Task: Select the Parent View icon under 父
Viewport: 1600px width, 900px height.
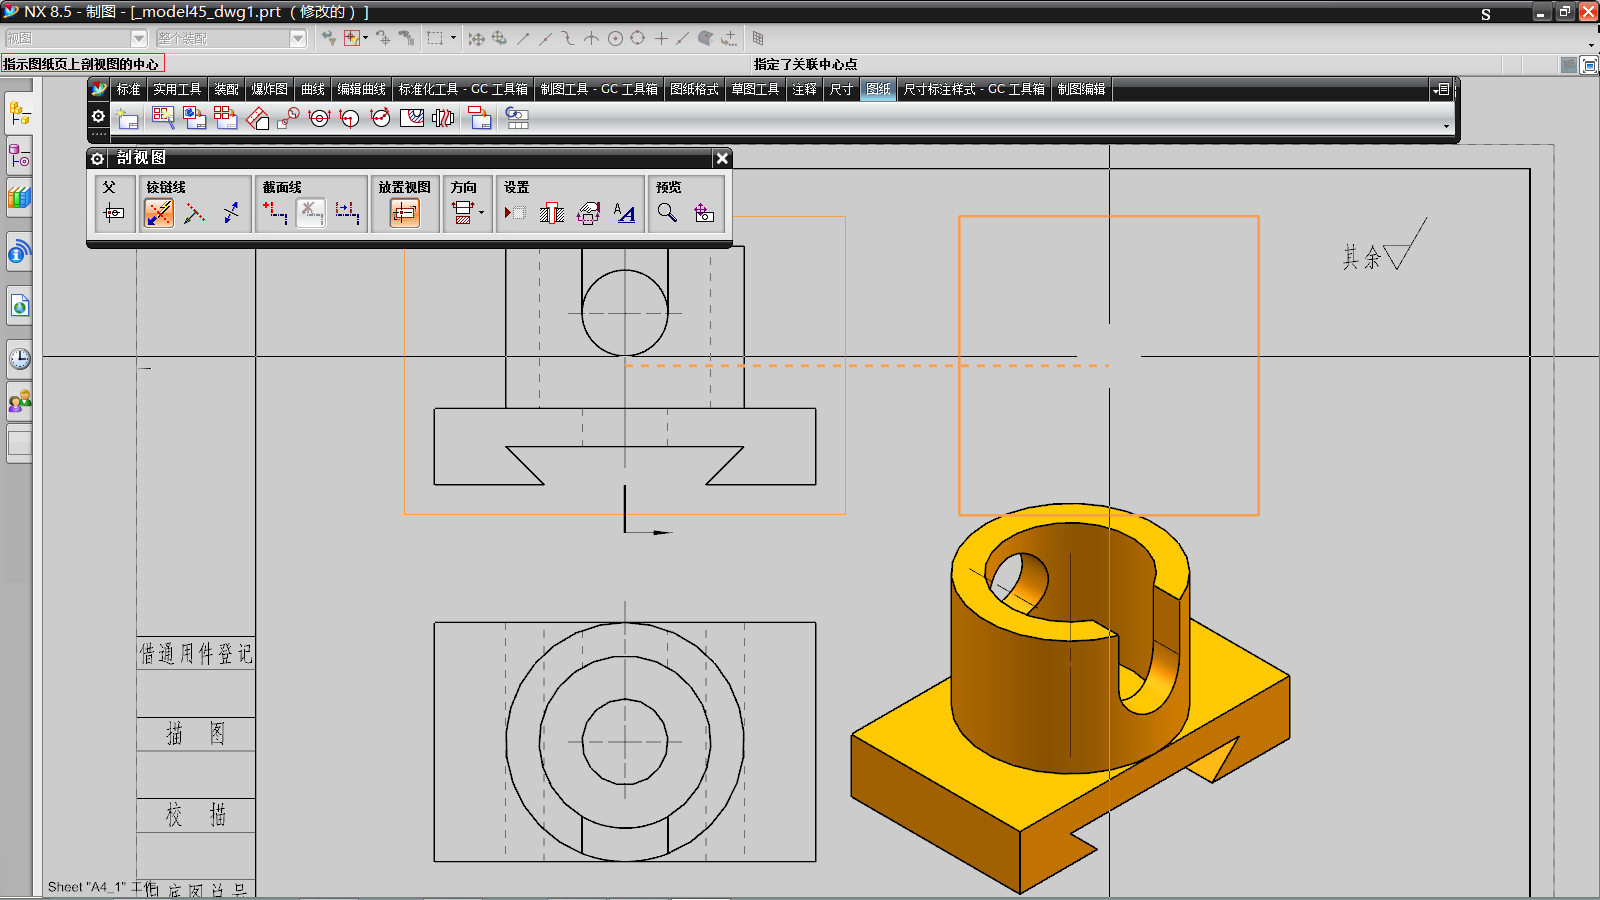Action: click(x=114, y=212)
